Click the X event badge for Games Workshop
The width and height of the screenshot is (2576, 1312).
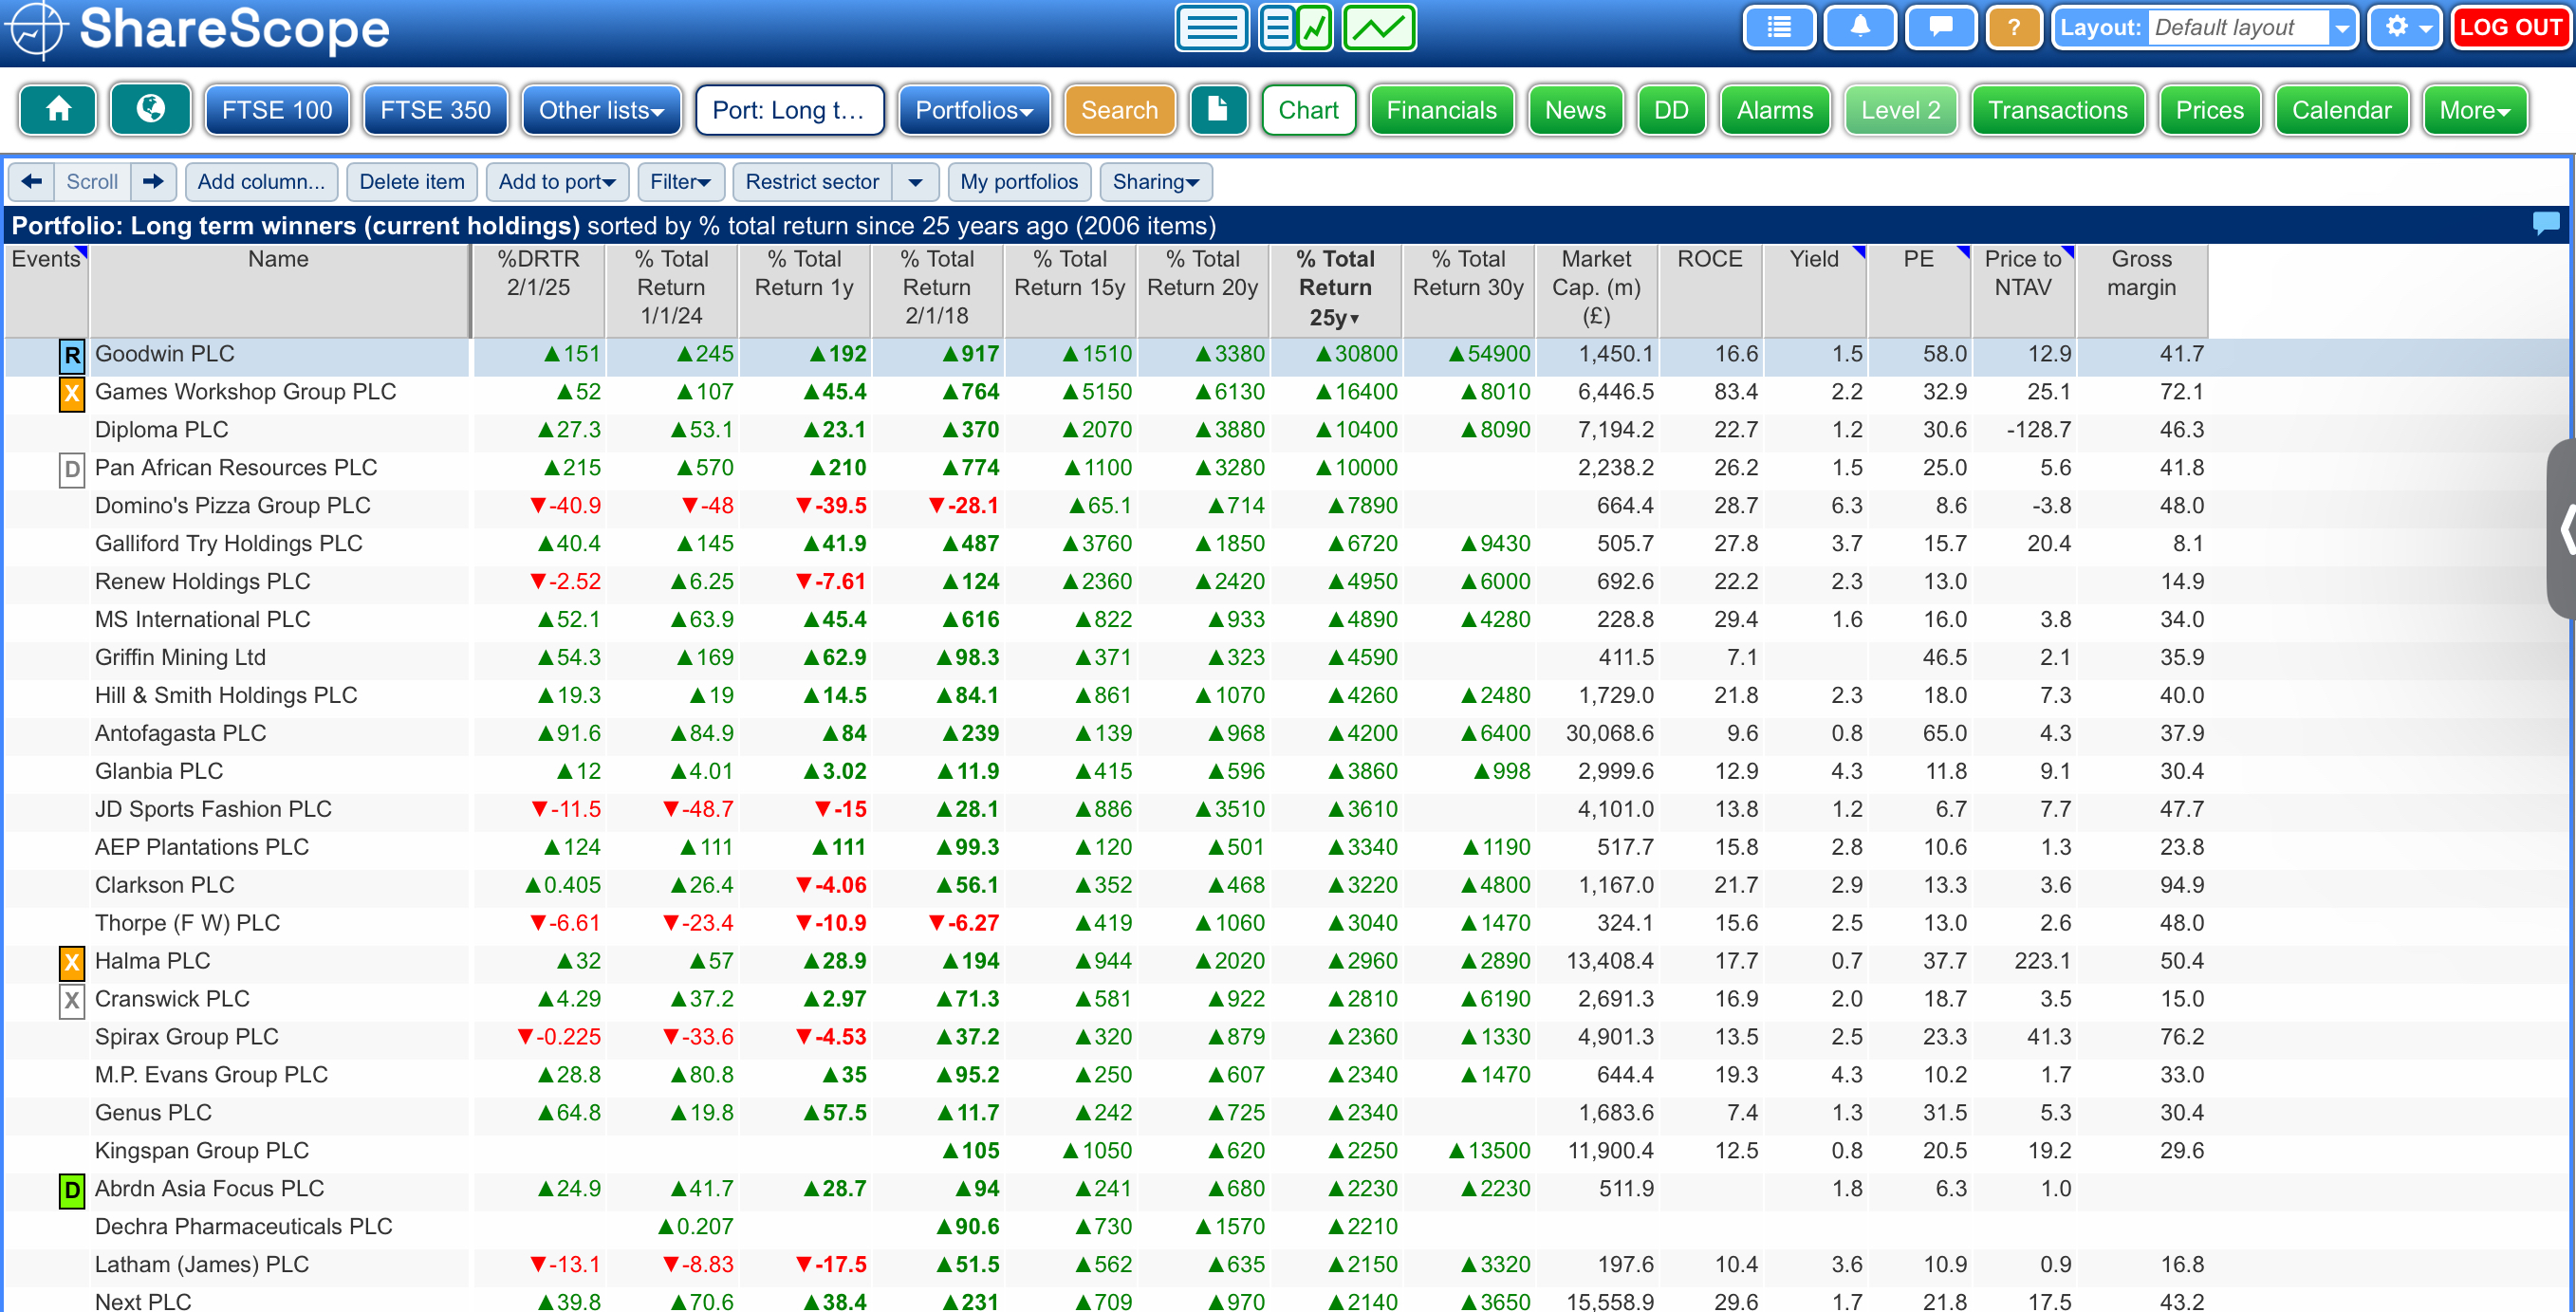[72, 392]
